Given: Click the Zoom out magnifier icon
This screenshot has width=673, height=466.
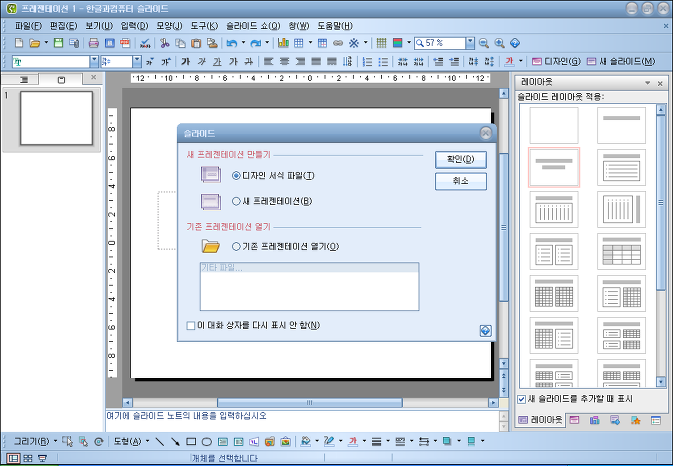Looking at the screenshot, I should coord(484,43).
